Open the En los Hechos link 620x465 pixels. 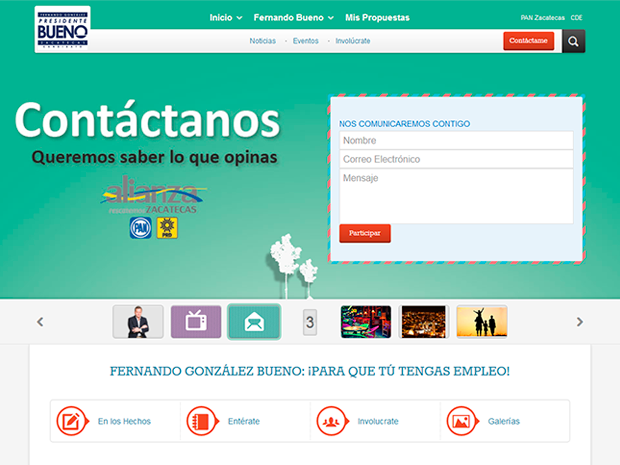(x=124, y=422)
